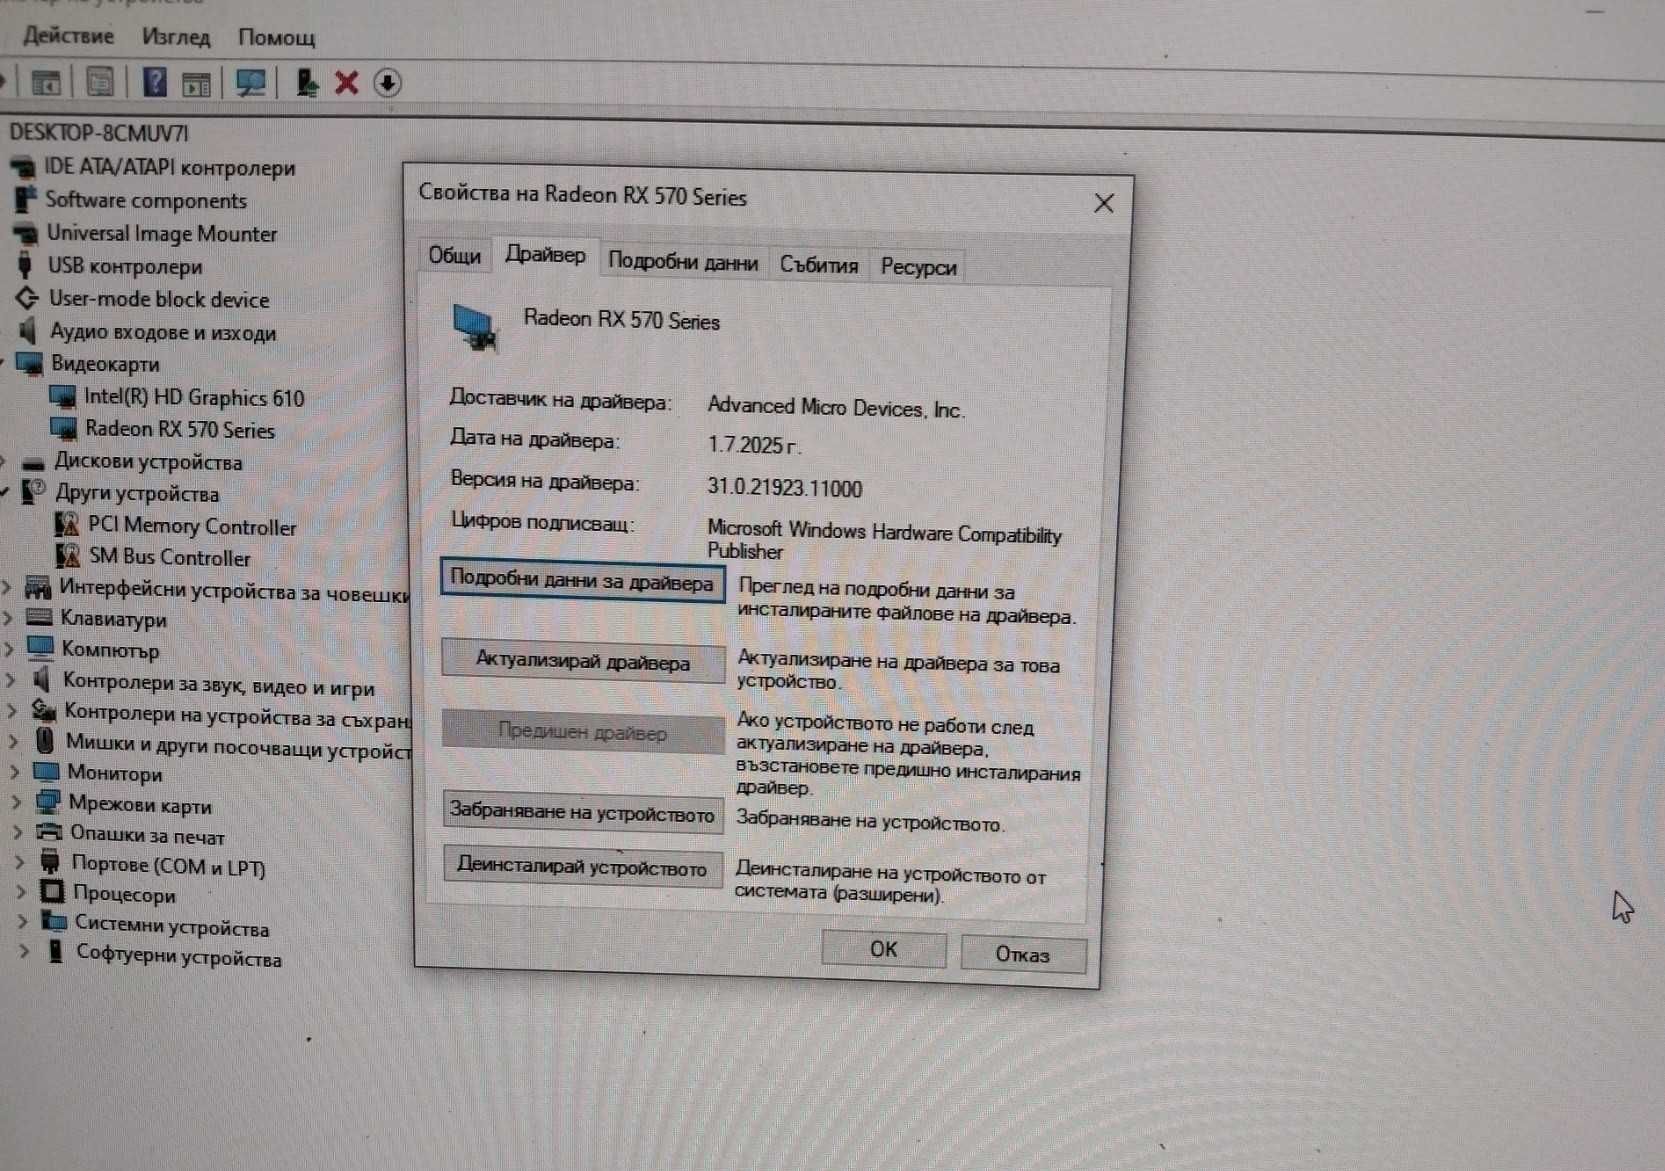Click the Опашки за печат printer icon
Screen dimensions: 1665x1171
[49, 832]
